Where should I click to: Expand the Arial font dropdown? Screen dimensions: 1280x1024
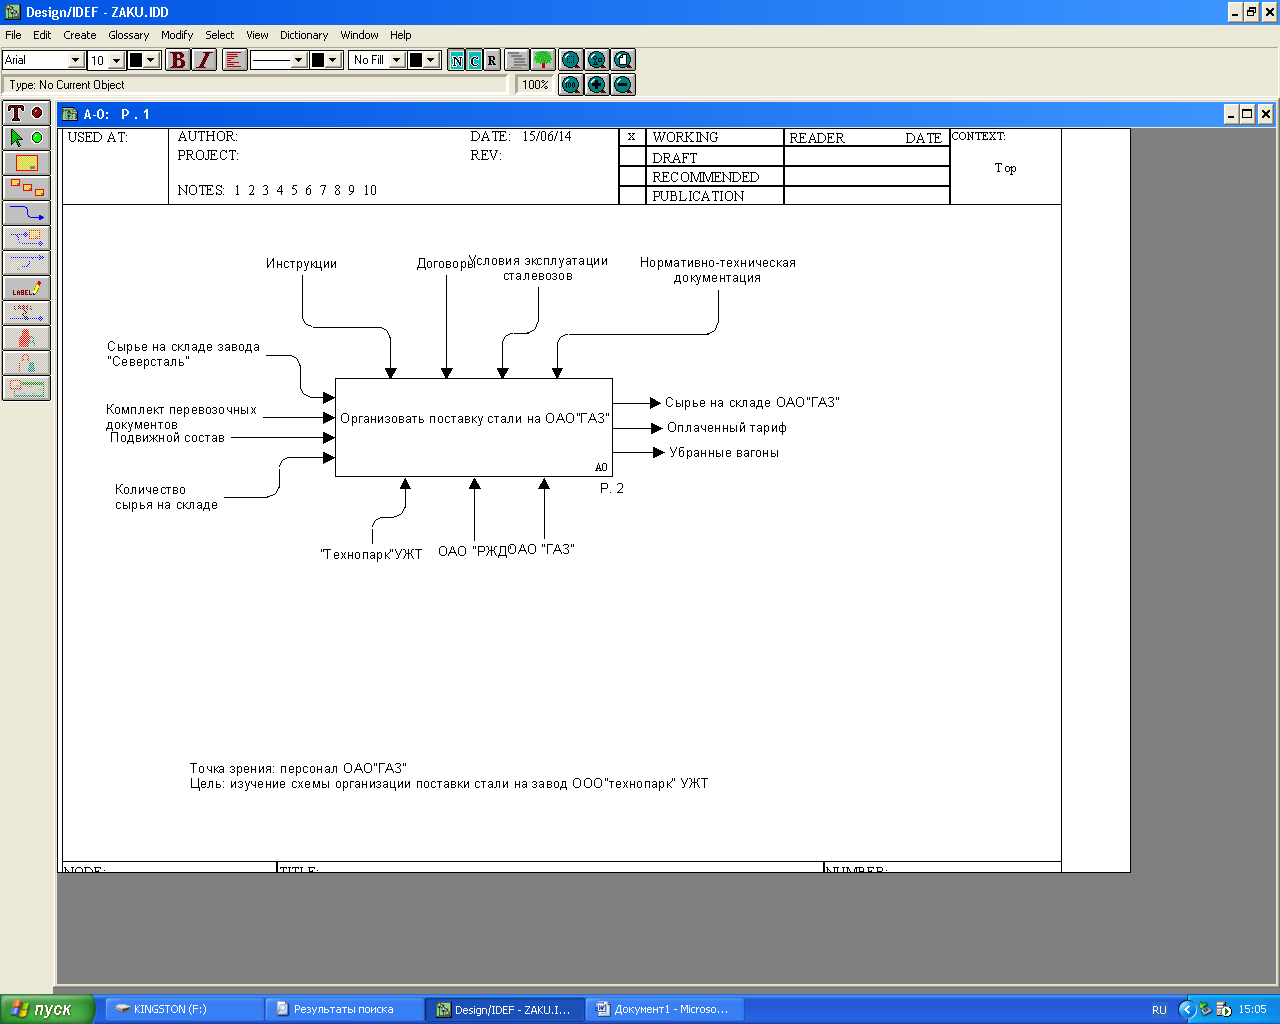tap(75, 60)
